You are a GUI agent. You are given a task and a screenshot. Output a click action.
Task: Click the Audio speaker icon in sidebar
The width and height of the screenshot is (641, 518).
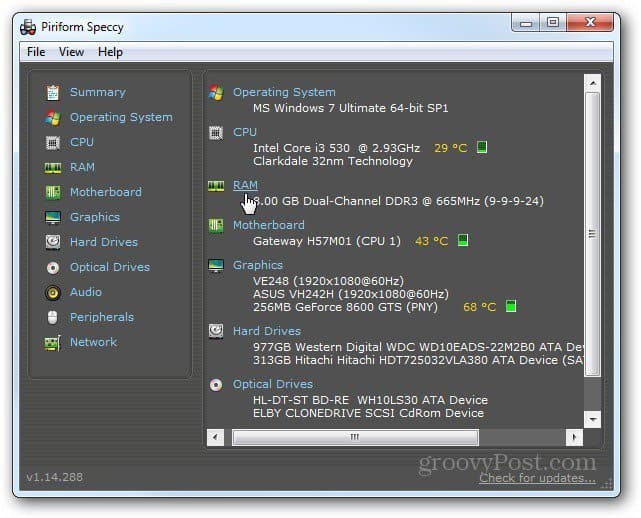[x=53, y=293]
